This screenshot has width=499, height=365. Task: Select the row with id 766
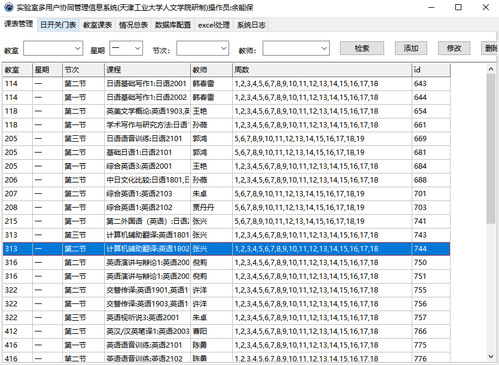(226, 331)
